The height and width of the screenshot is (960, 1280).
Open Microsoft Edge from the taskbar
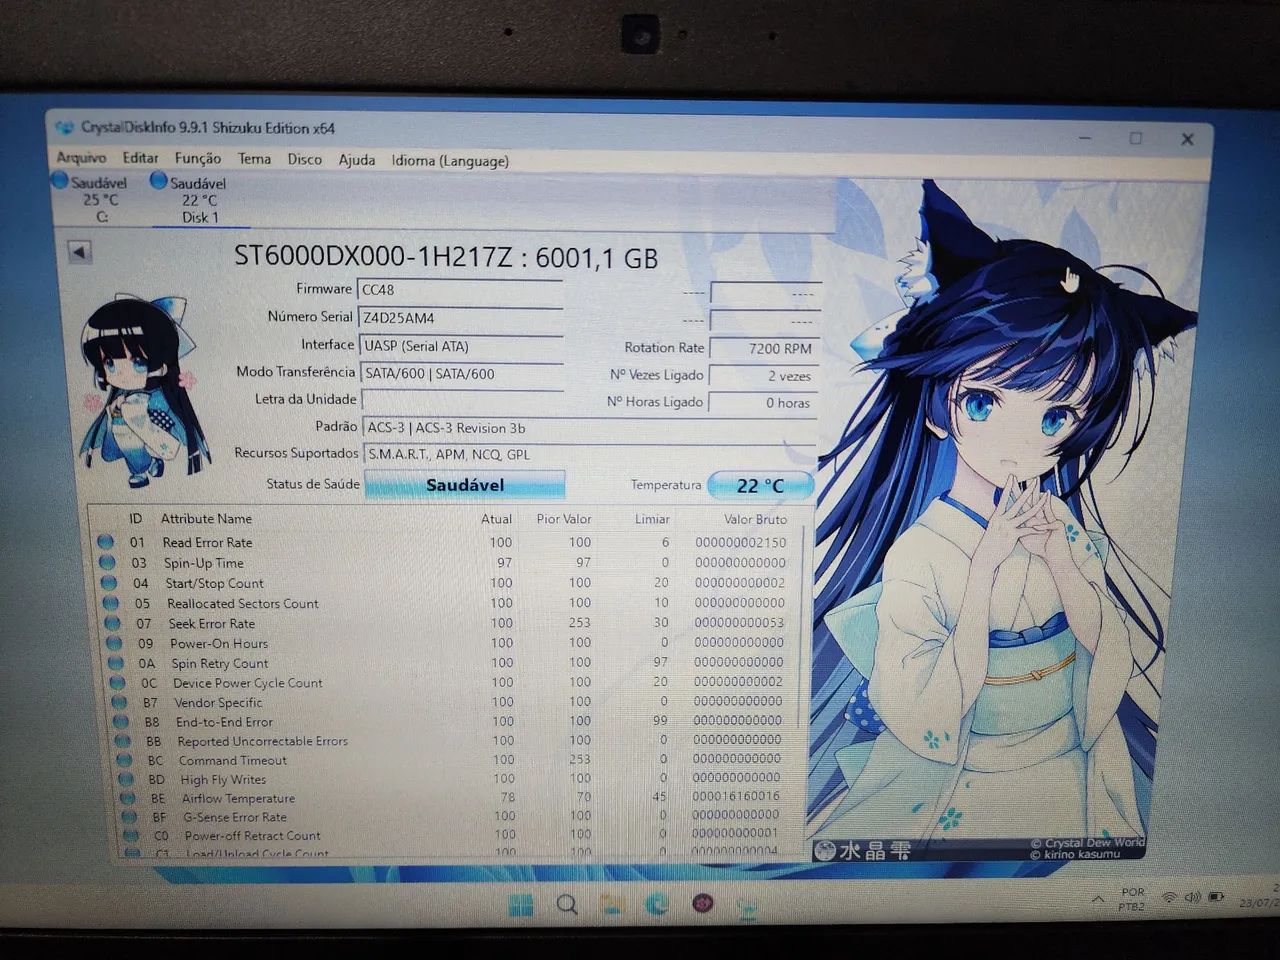(657, 904)
